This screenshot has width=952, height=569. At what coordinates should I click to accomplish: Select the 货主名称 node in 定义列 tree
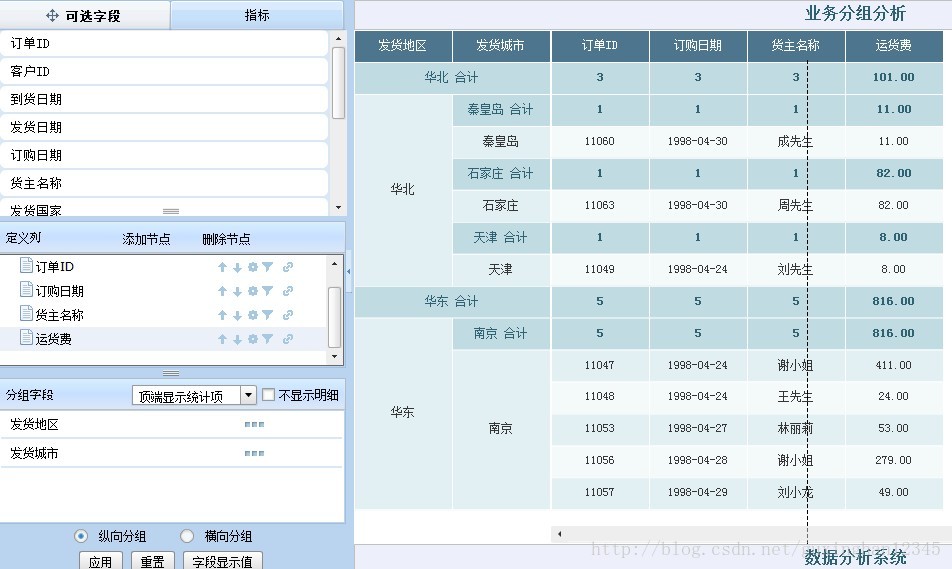60,315
